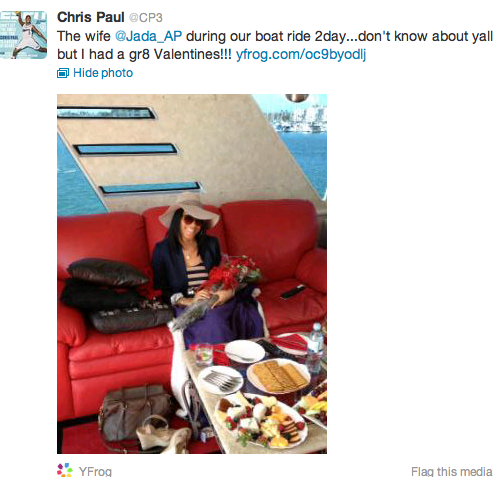Open the Chris Paul display name
Viewport: 503px width, 477px height.
tap(90, 17)
